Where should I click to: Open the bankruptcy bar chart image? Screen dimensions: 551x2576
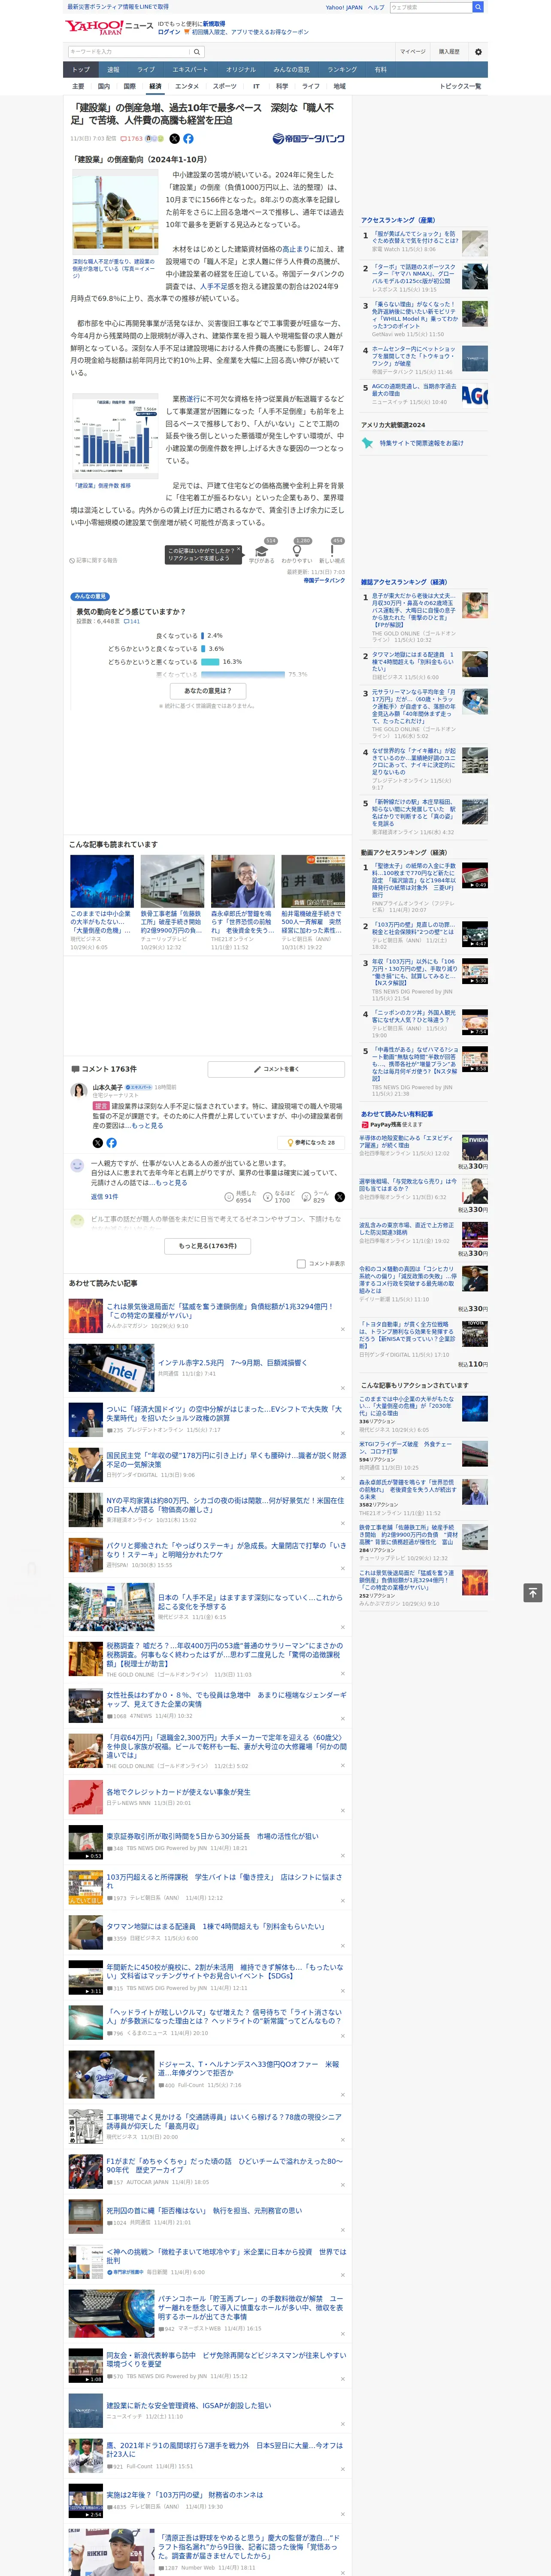pyautogui.click(x=115, y=436)
